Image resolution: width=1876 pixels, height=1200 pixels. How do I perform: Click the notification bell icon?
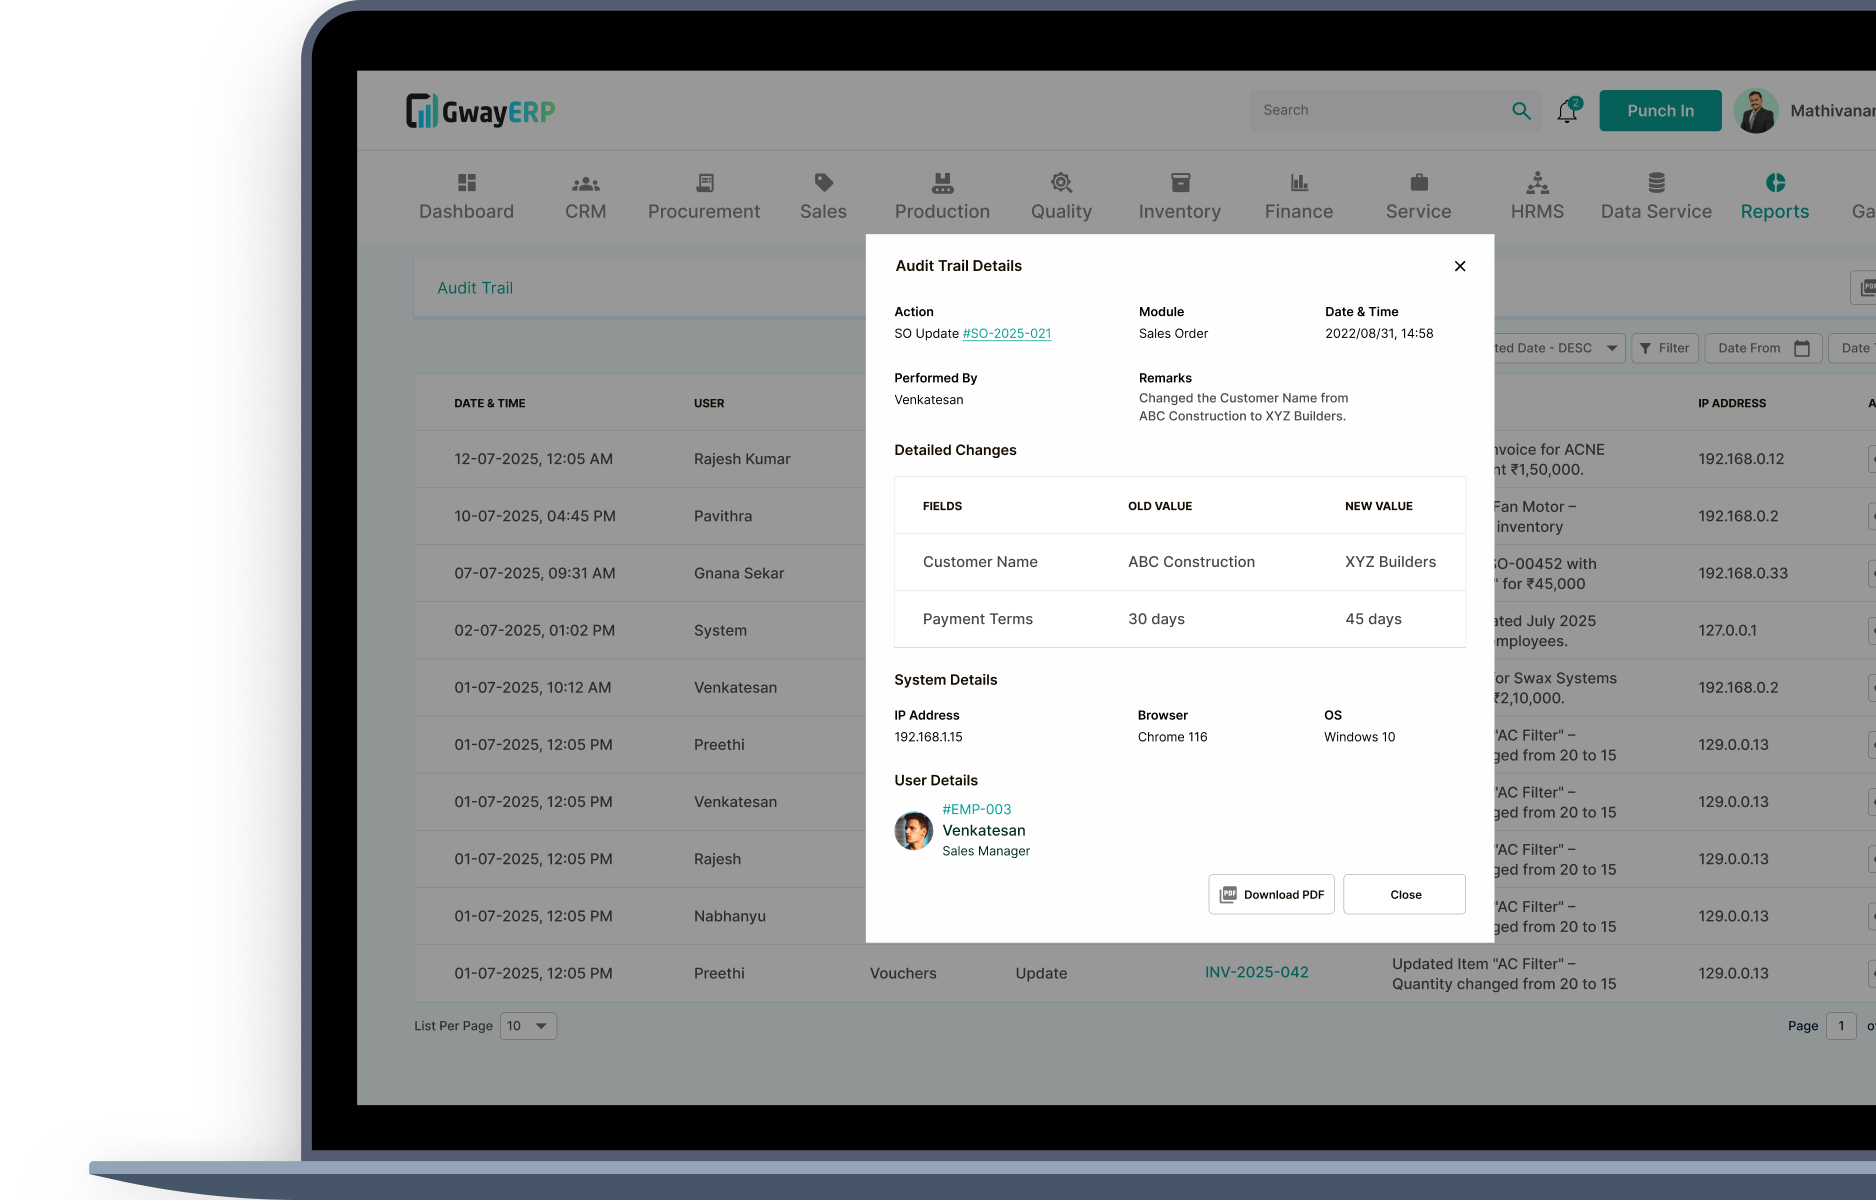point(1567,111)
